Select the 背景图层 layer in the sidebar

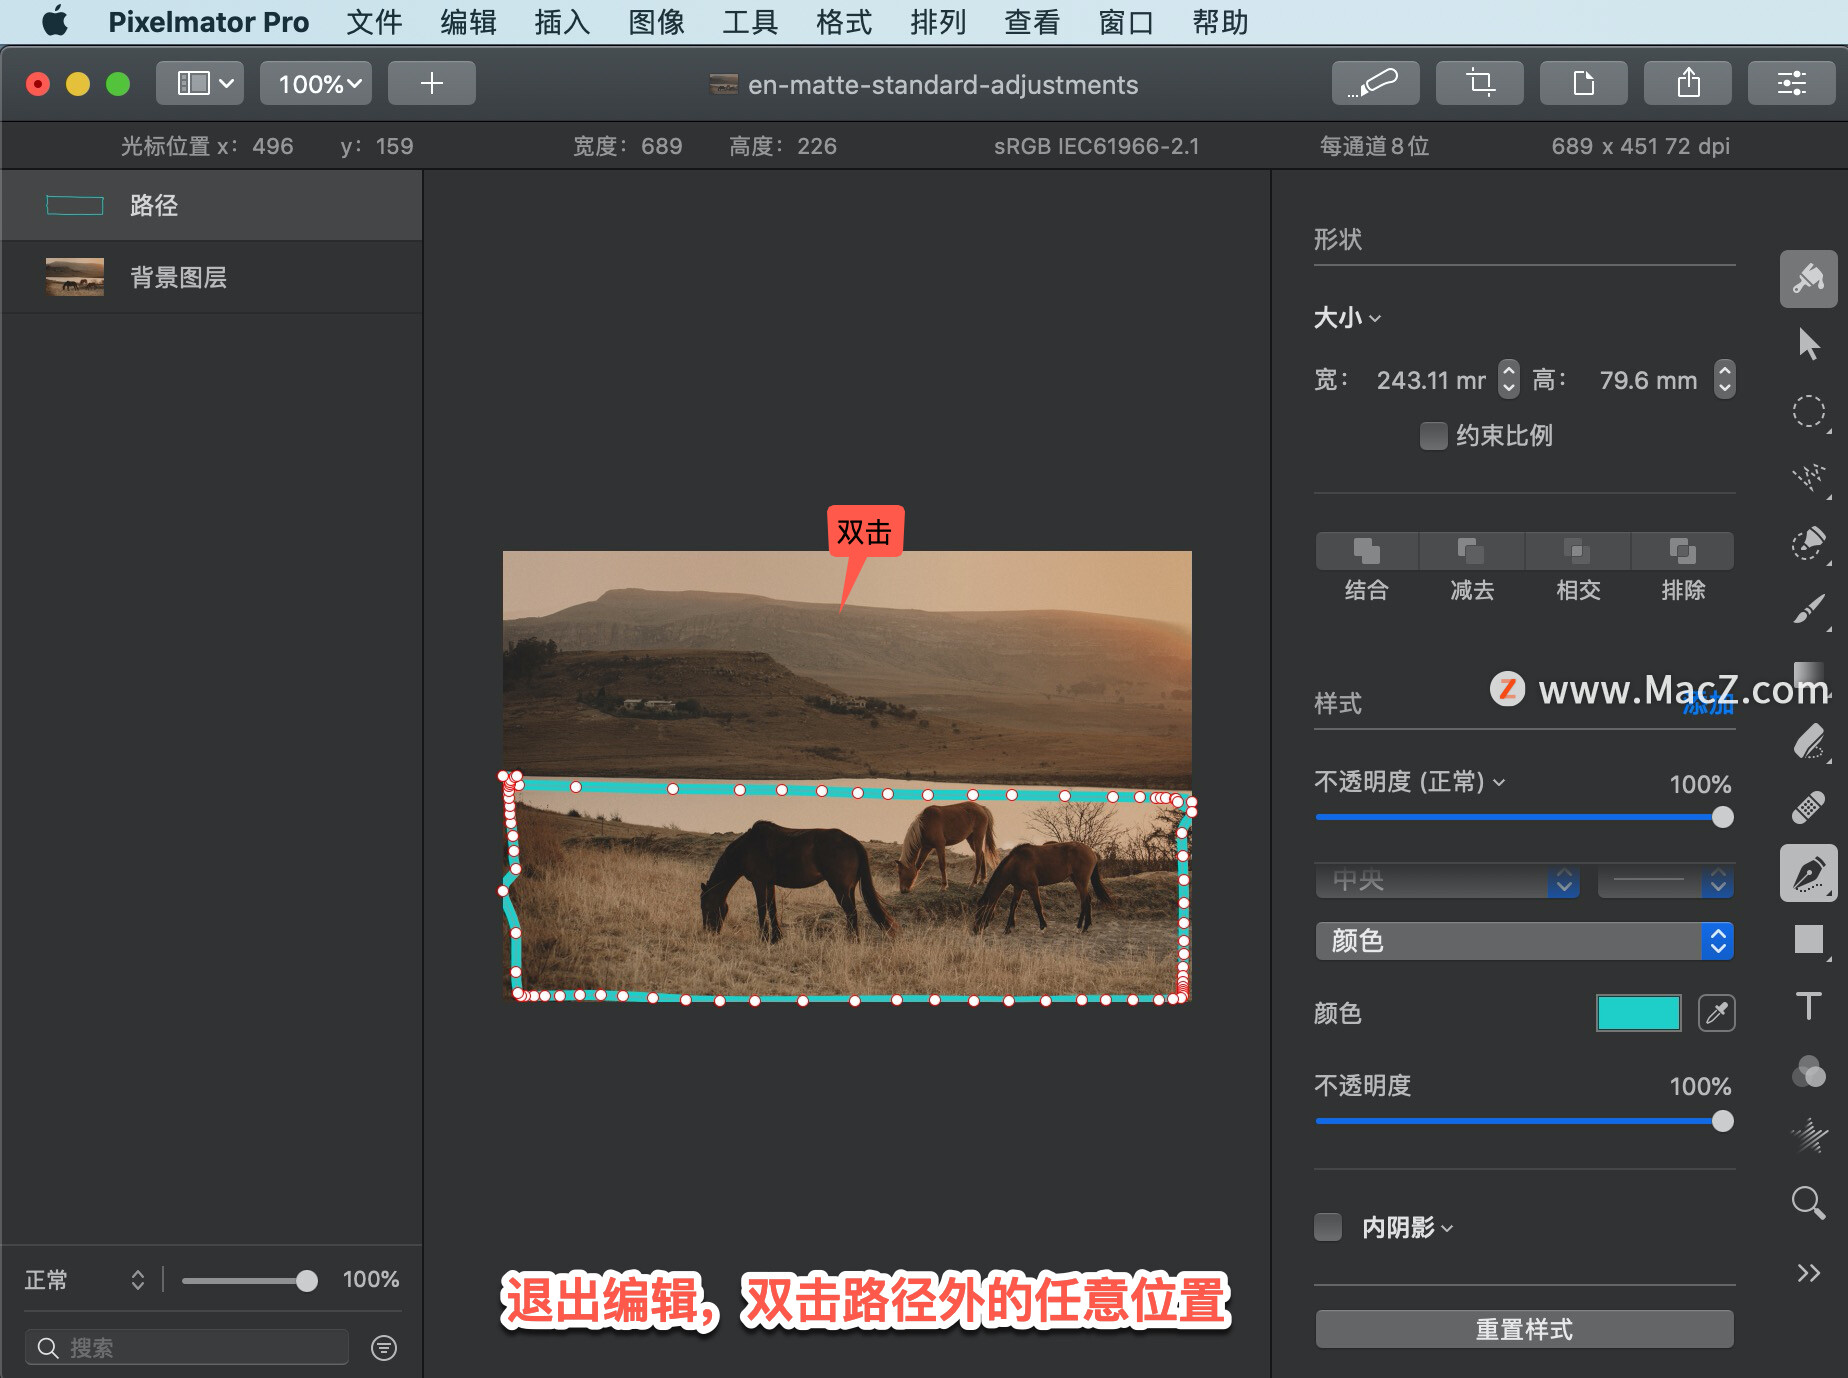point(177,277)
